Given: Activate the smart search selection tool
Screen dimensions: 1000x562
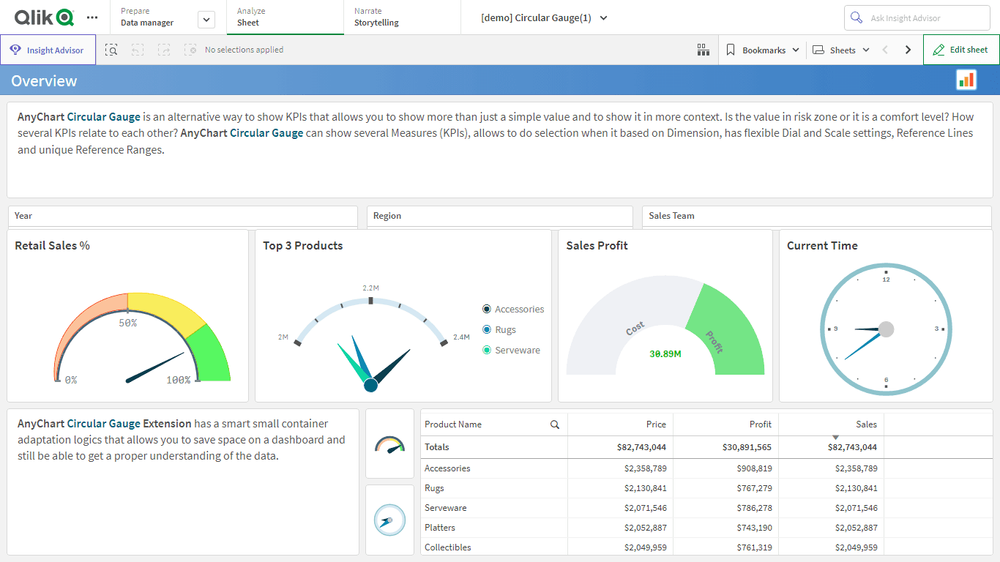Looking at the screenshot, I should tap(111, 50).
